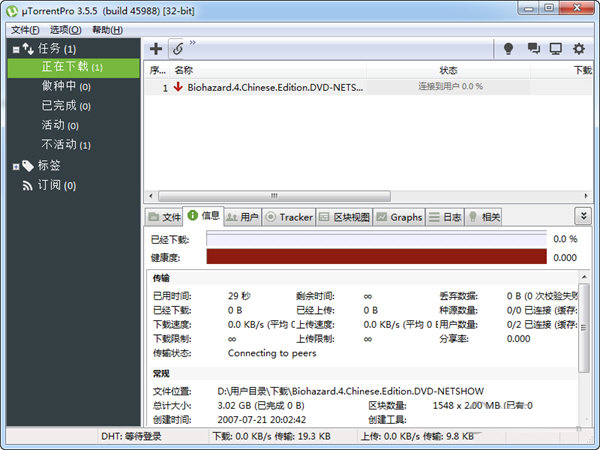This screenshot has width=600, height=450.
Task: Click the info panel scrollbar up arrow
Action: click(x=584, y=277)
